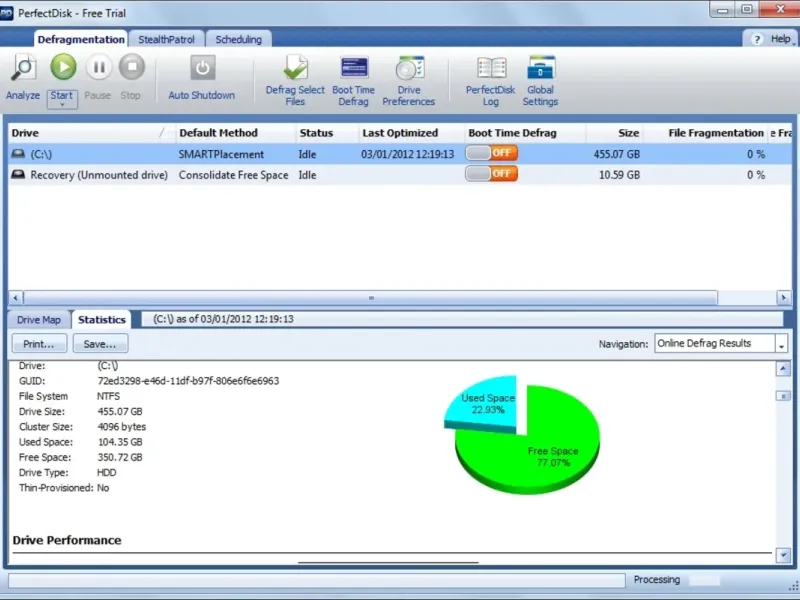Click the GUID value text
The height and width of the screenshot is (600, 800).
click(x=188, y=381)
